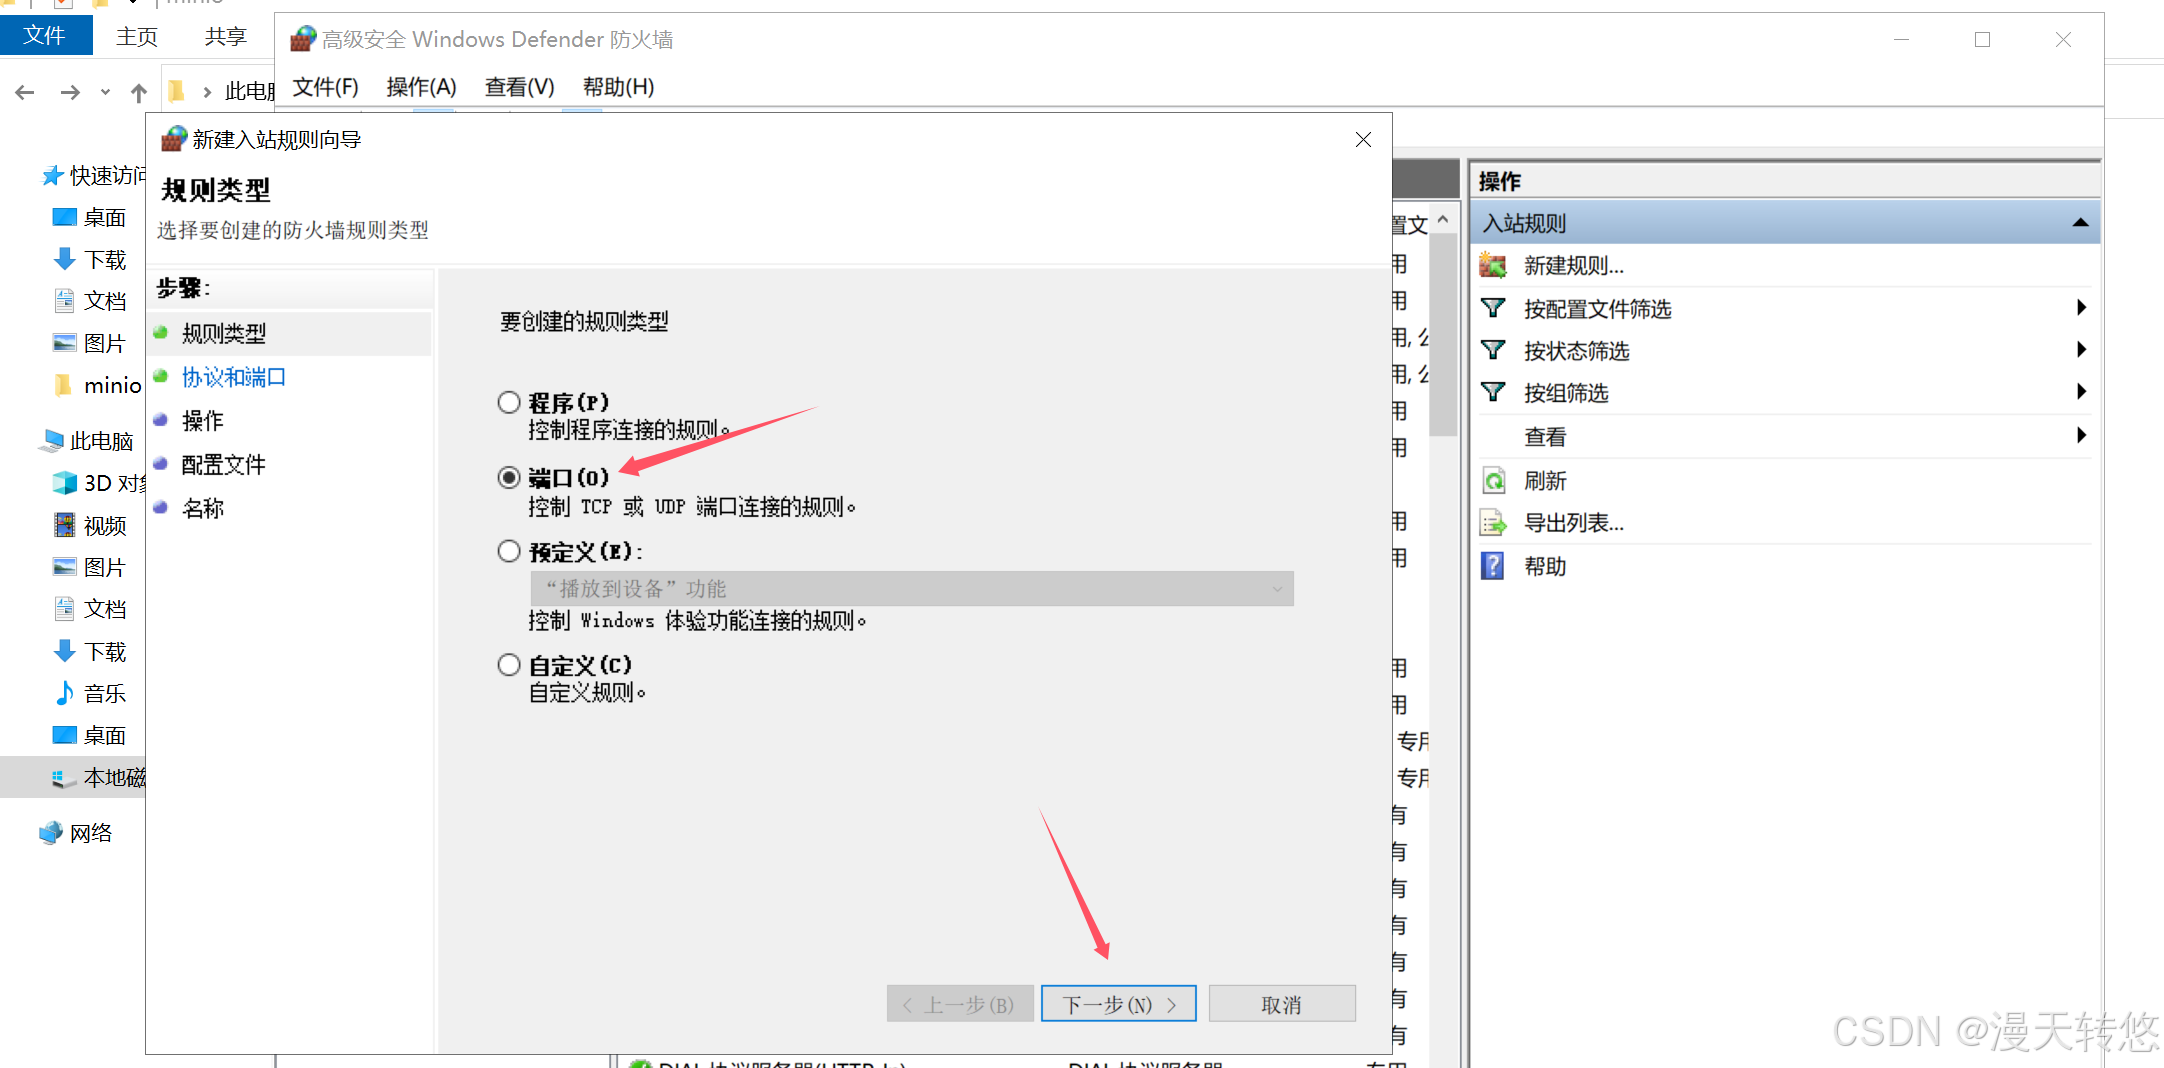Open the first 下载 under 快速访问
Viewport: 2164px width, 1068px height.
pos(104,260)
